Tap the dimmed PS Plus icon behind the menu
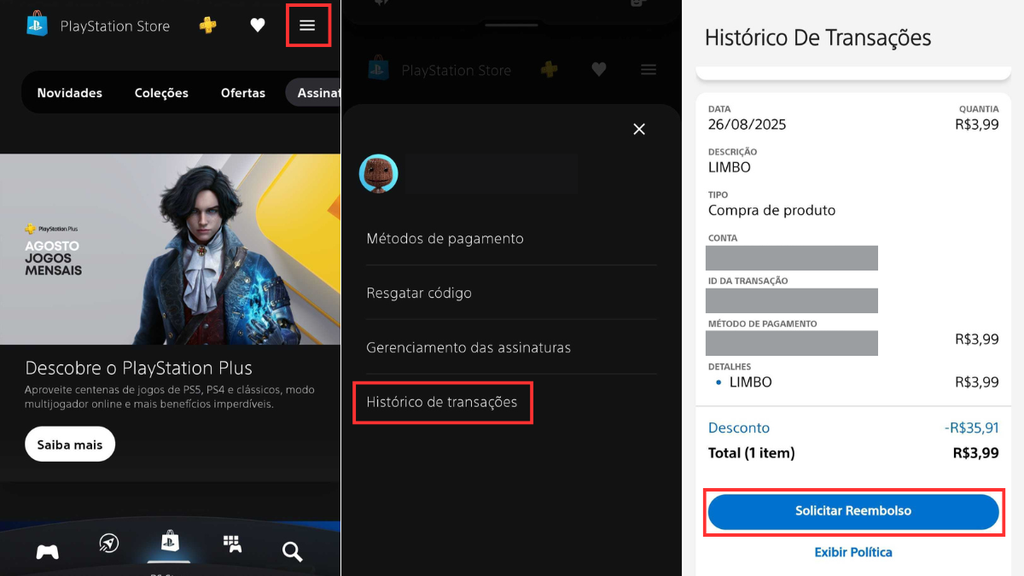Viewport: 1024px width, 576px height. pos(549,69)
